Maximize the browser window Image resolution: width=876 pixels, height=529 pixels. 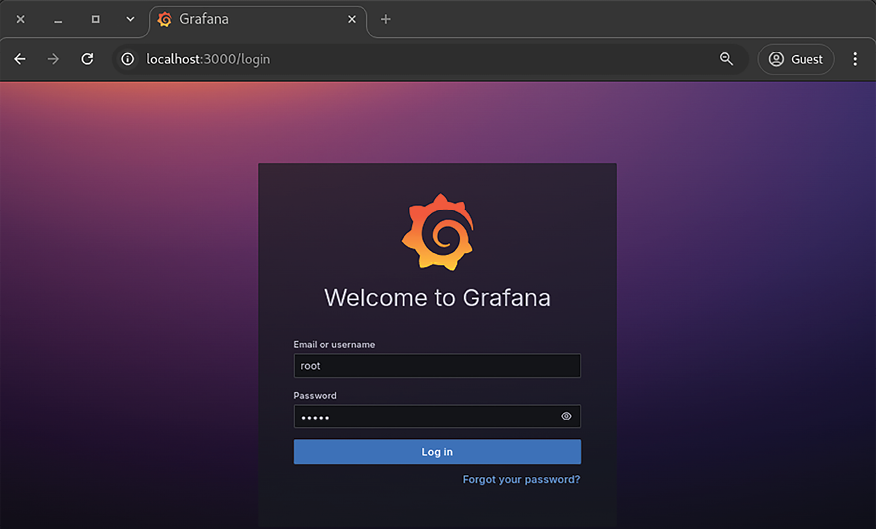95,19
